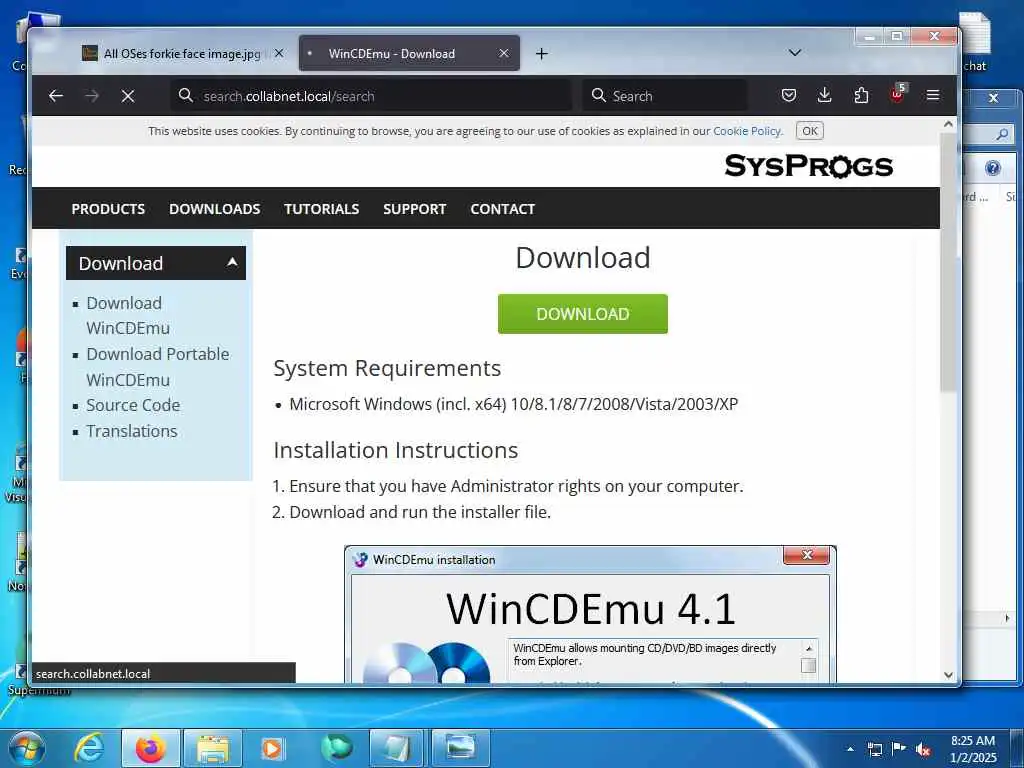Click the forward navigation arrow

pos(92,96)
